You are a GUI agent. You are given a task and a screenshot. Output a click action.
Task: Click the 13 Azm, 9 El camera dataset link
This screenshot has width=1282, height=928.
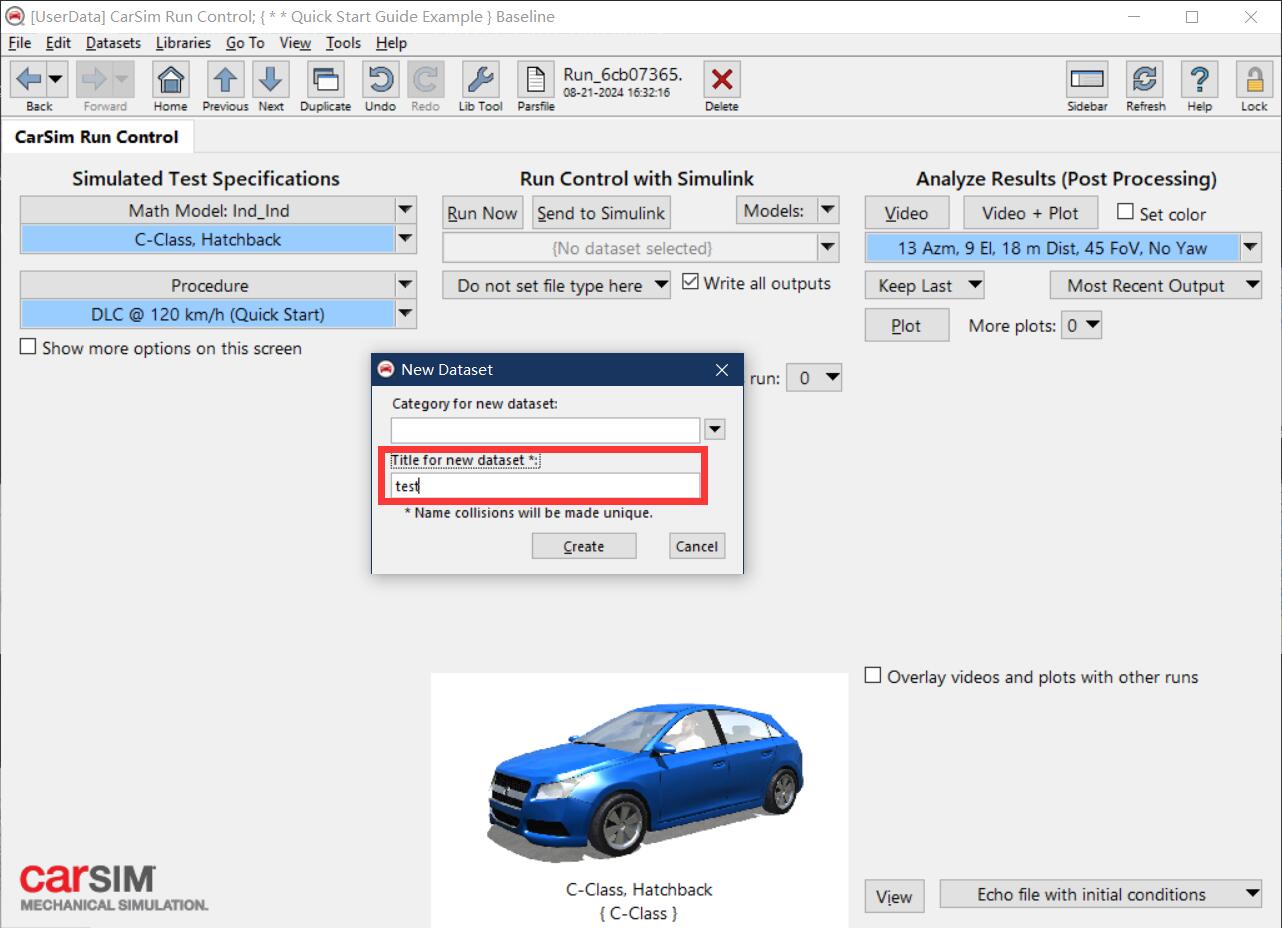pos(1052,248)
